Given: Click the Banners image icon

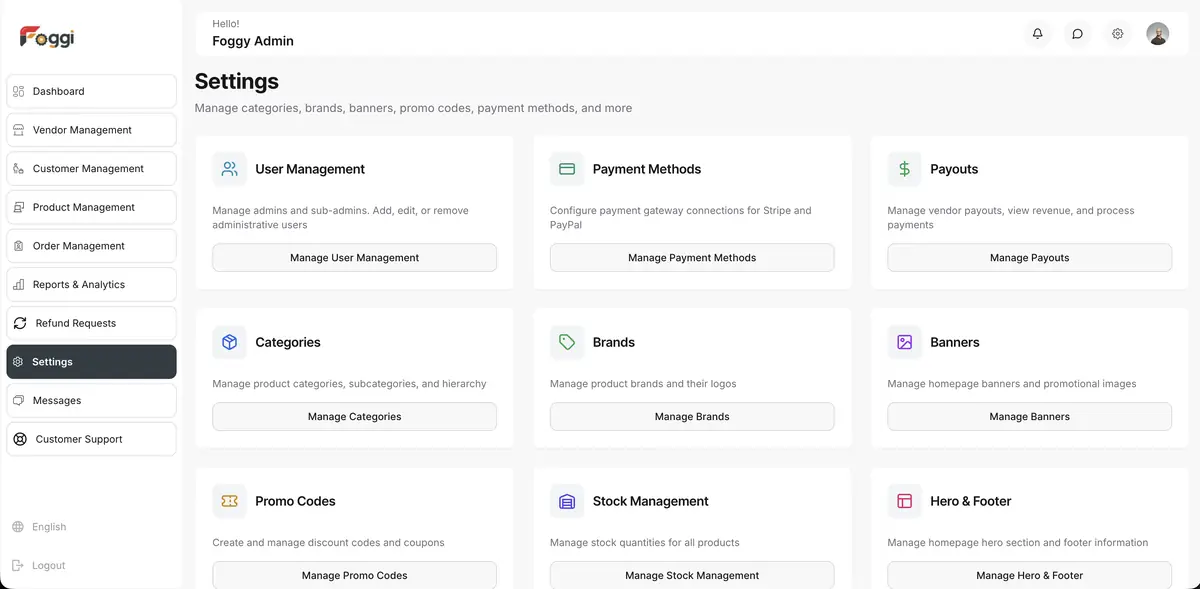Looking at the screenshot, I should click(x=904, y=342).
